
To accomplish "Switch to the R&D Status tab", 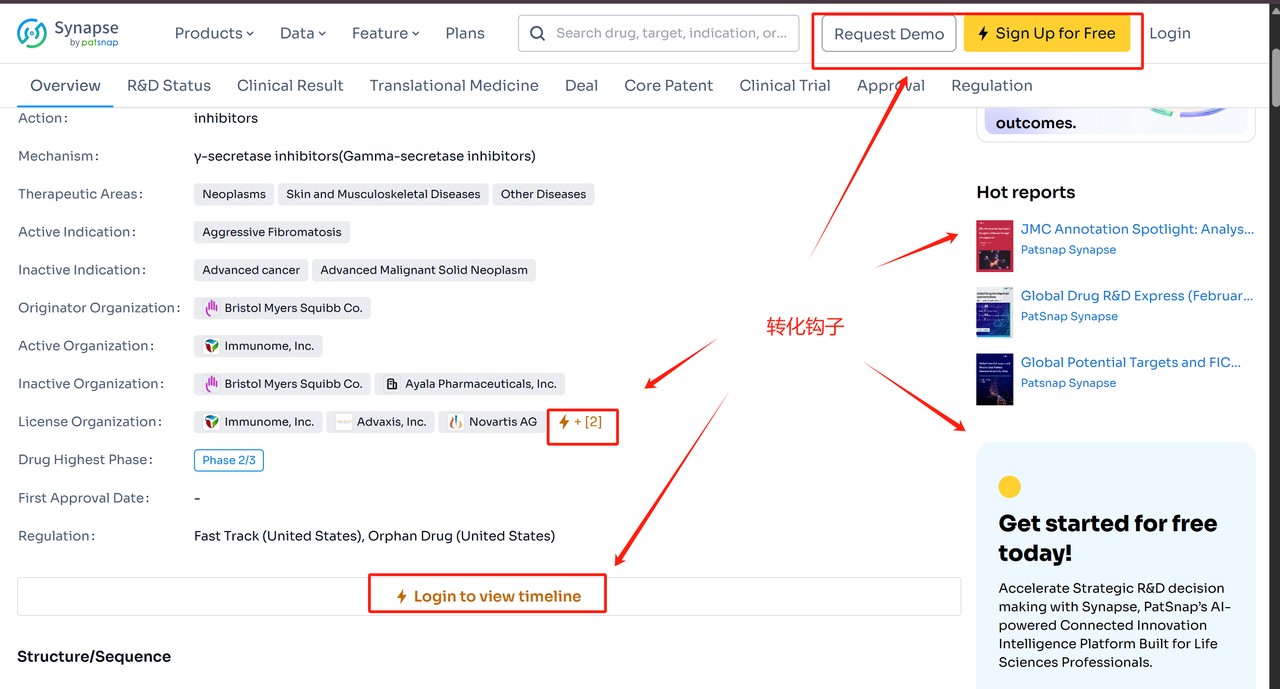I will pyautogui.click(x=169, y=85).
